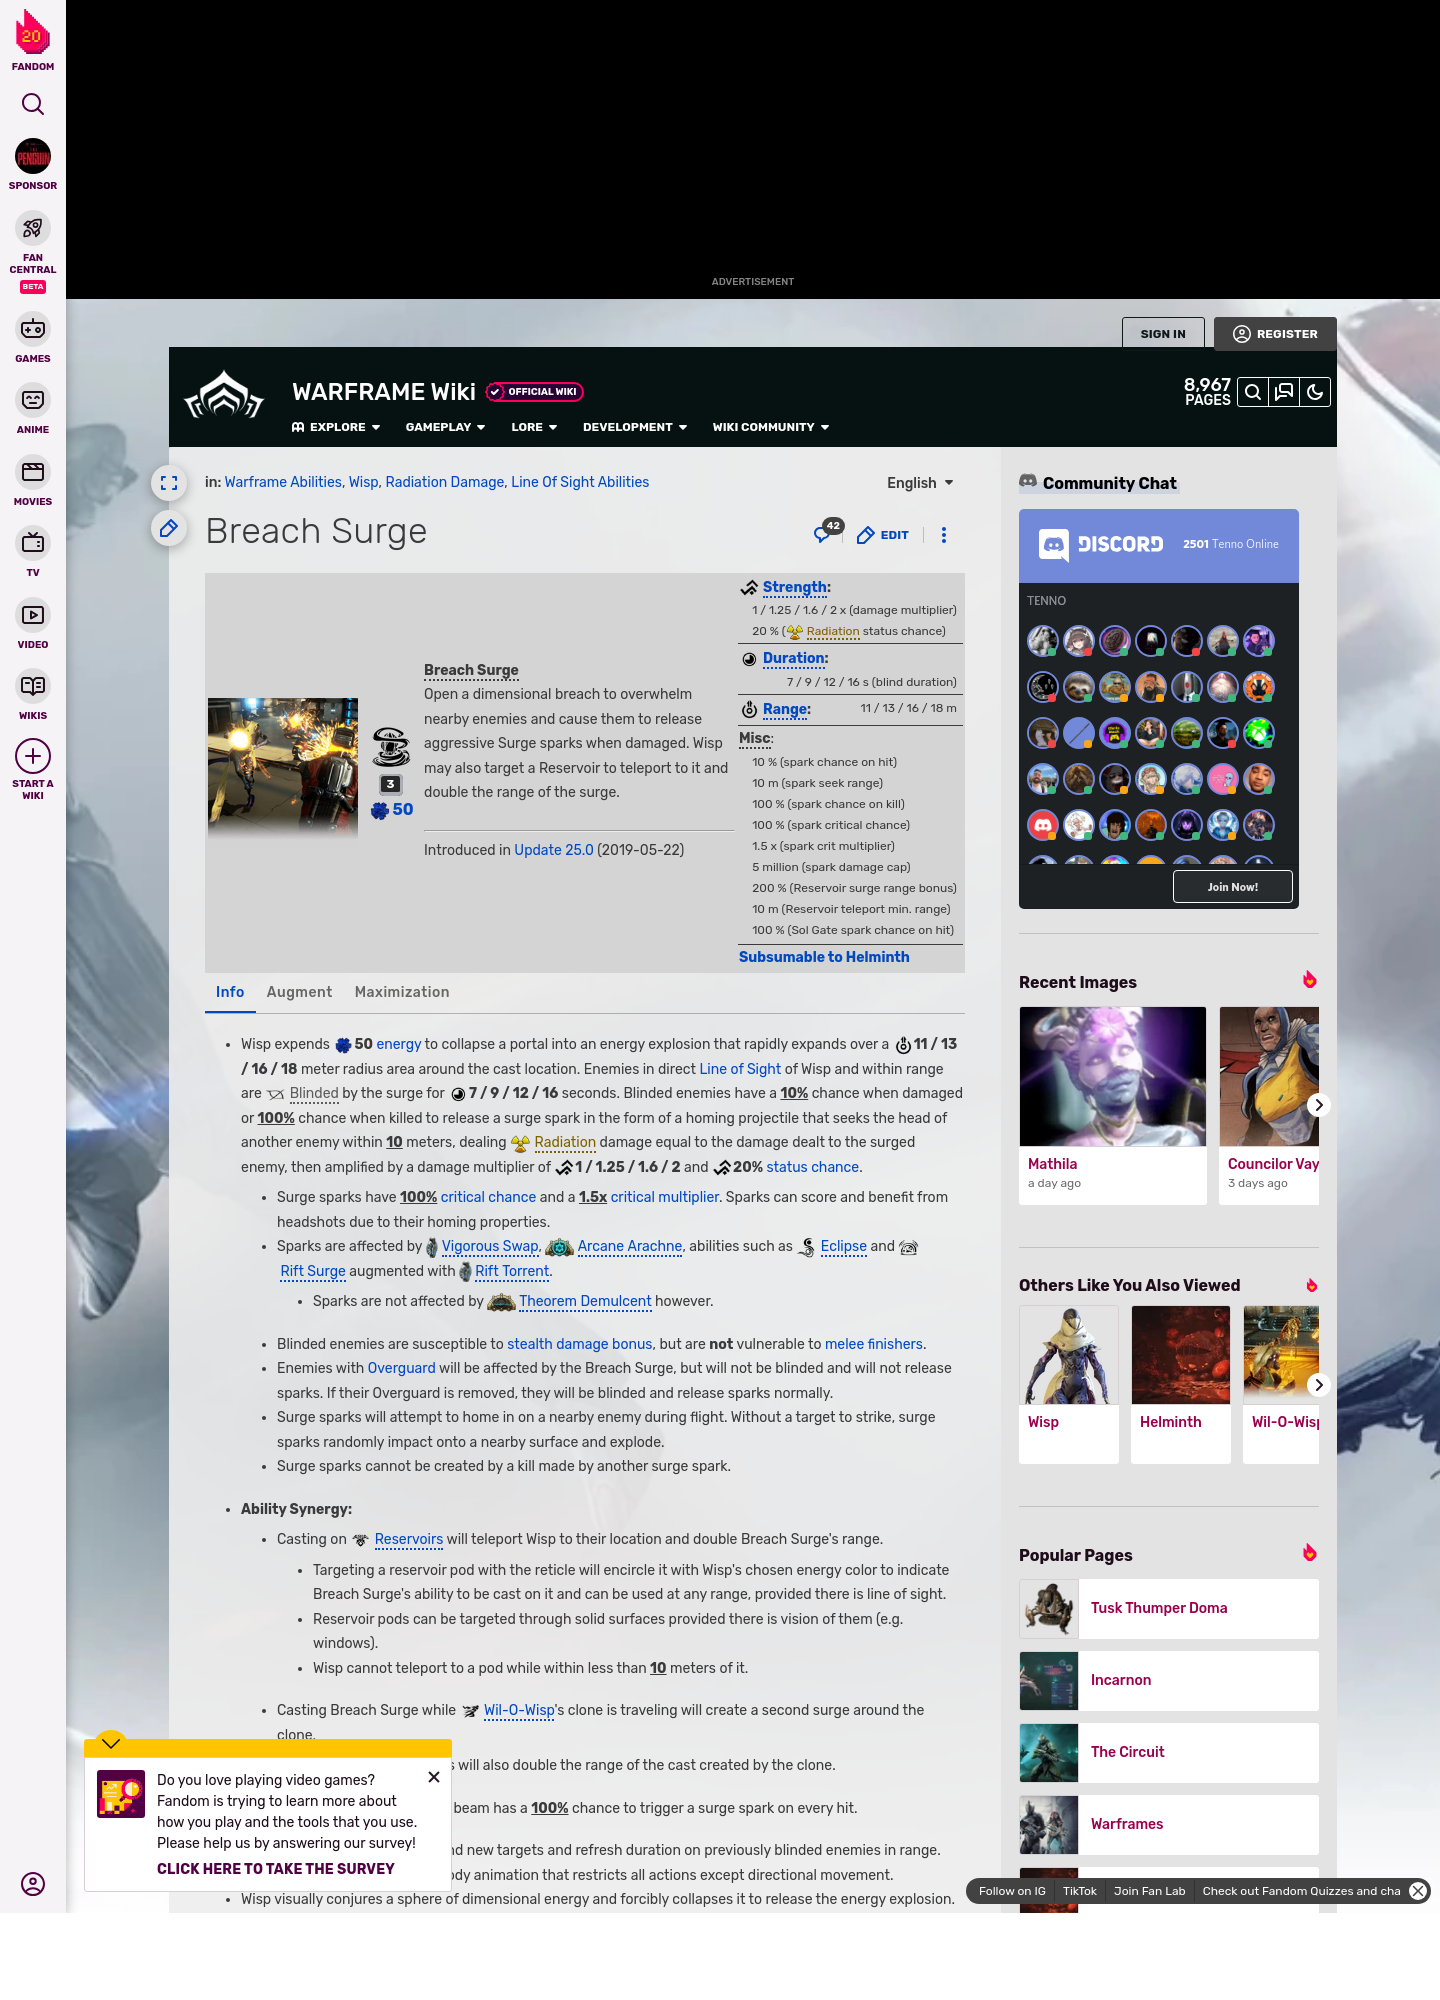Screen dimensions: 1440x2000
Task: Open the TikTok link
Action: (x=1080, y=1891)
